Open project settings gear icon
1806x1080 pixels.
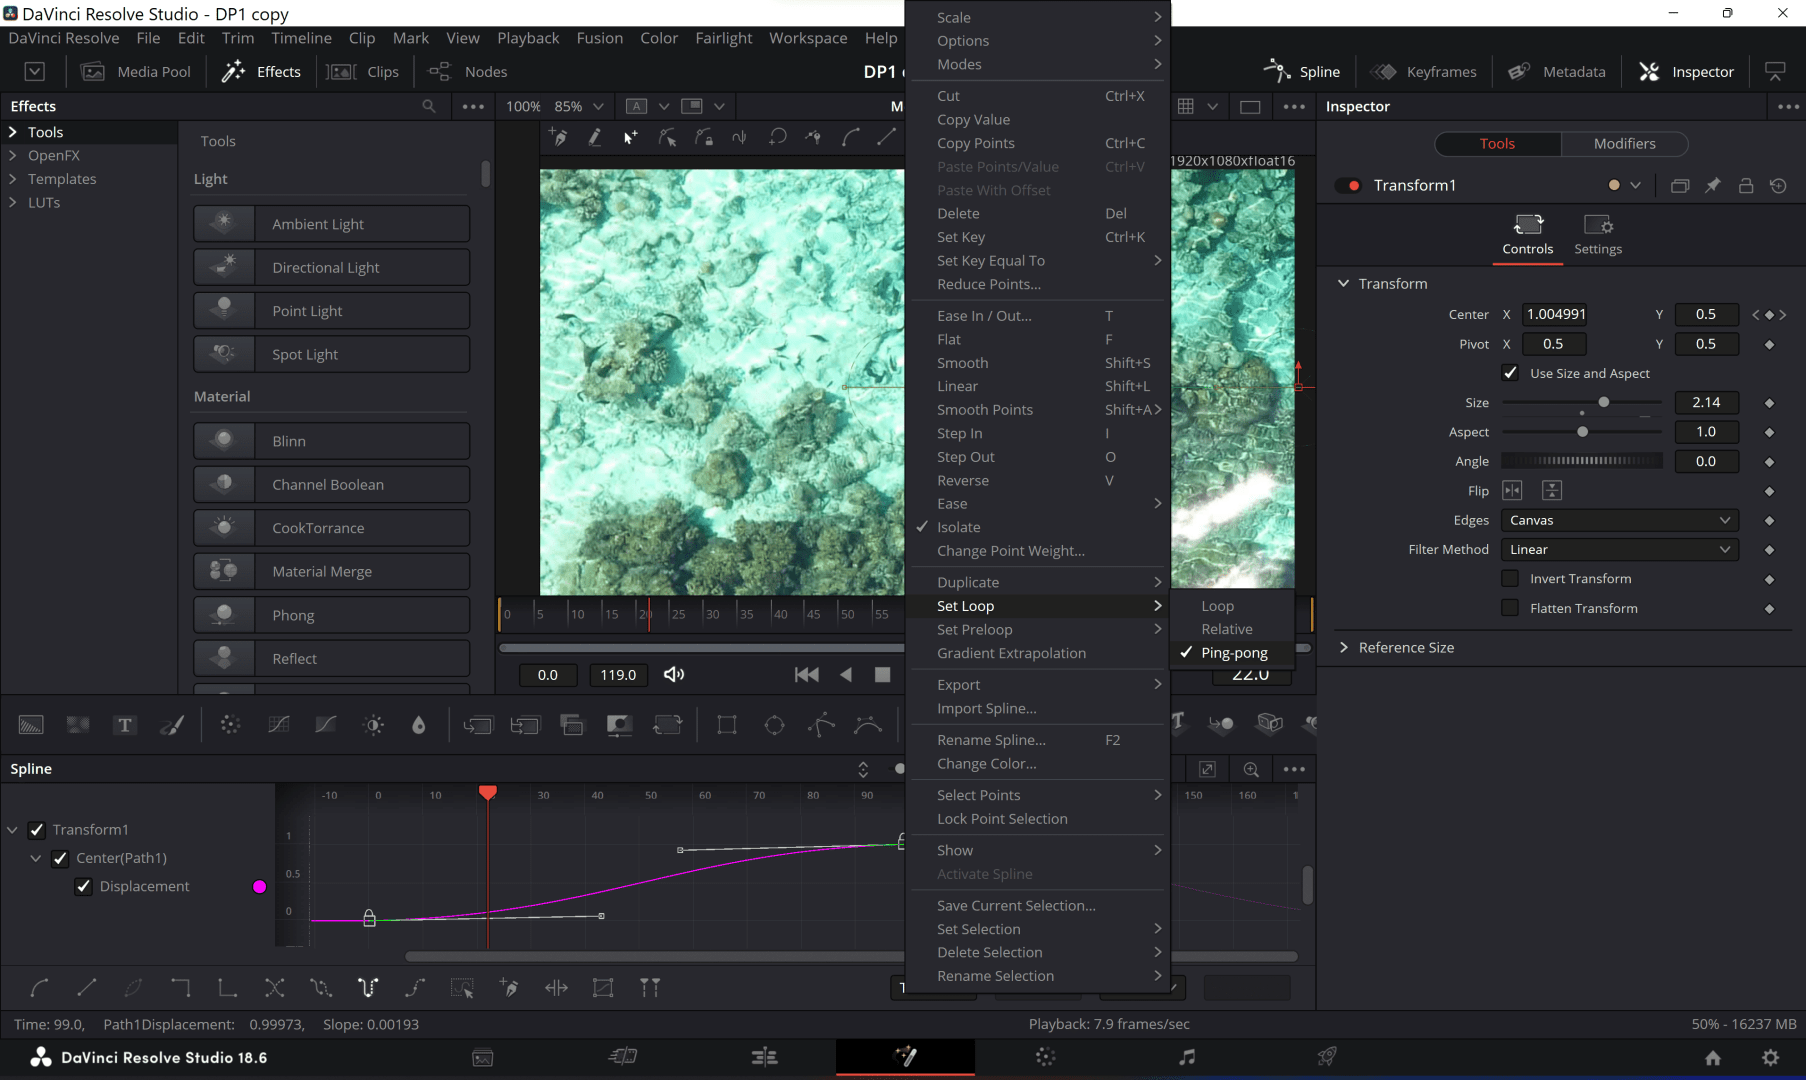(1770, 1057)
